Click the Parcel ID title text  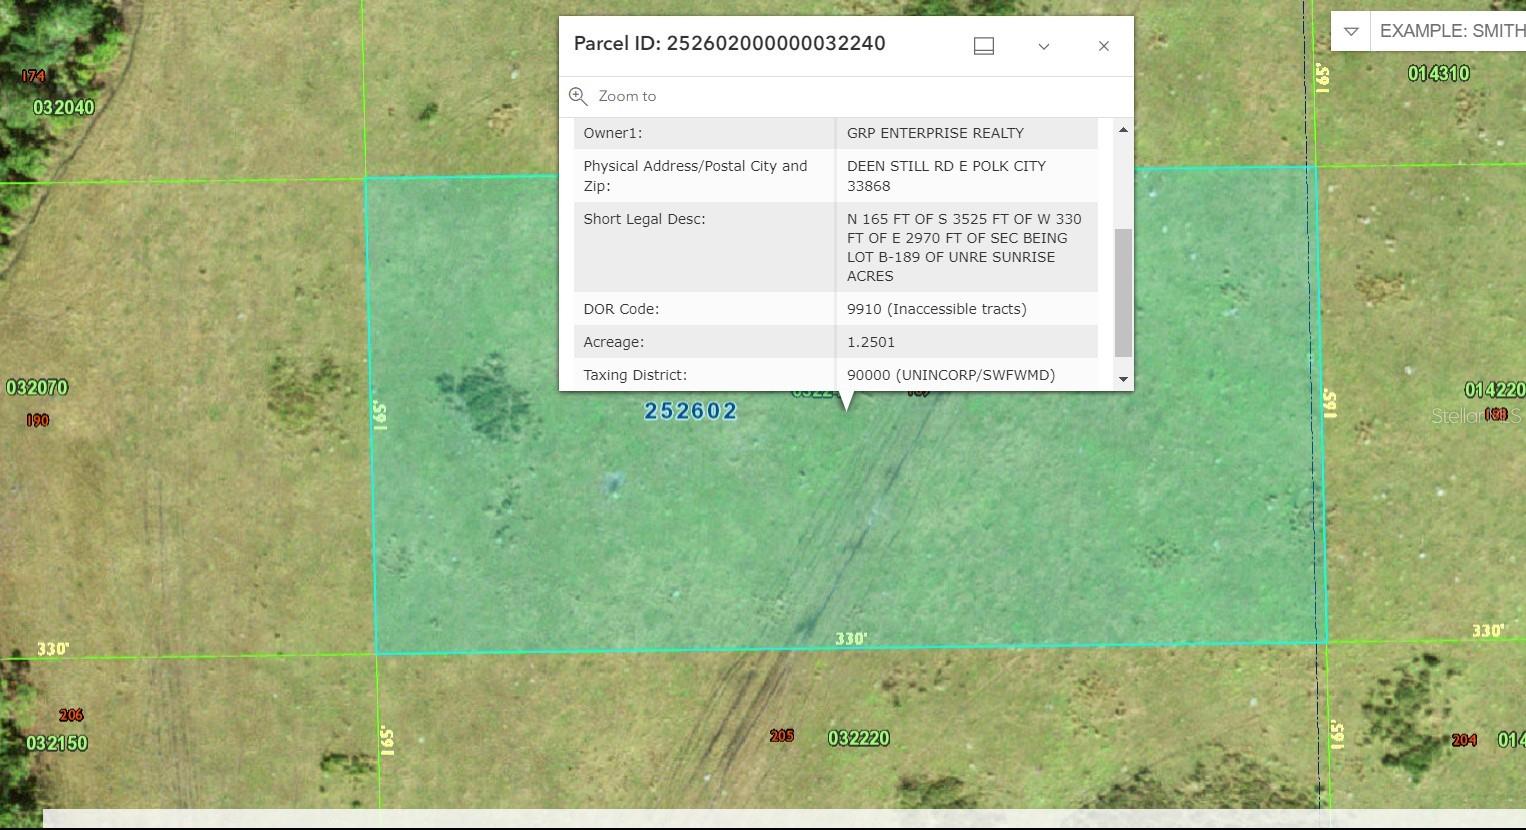coord(729,43)
